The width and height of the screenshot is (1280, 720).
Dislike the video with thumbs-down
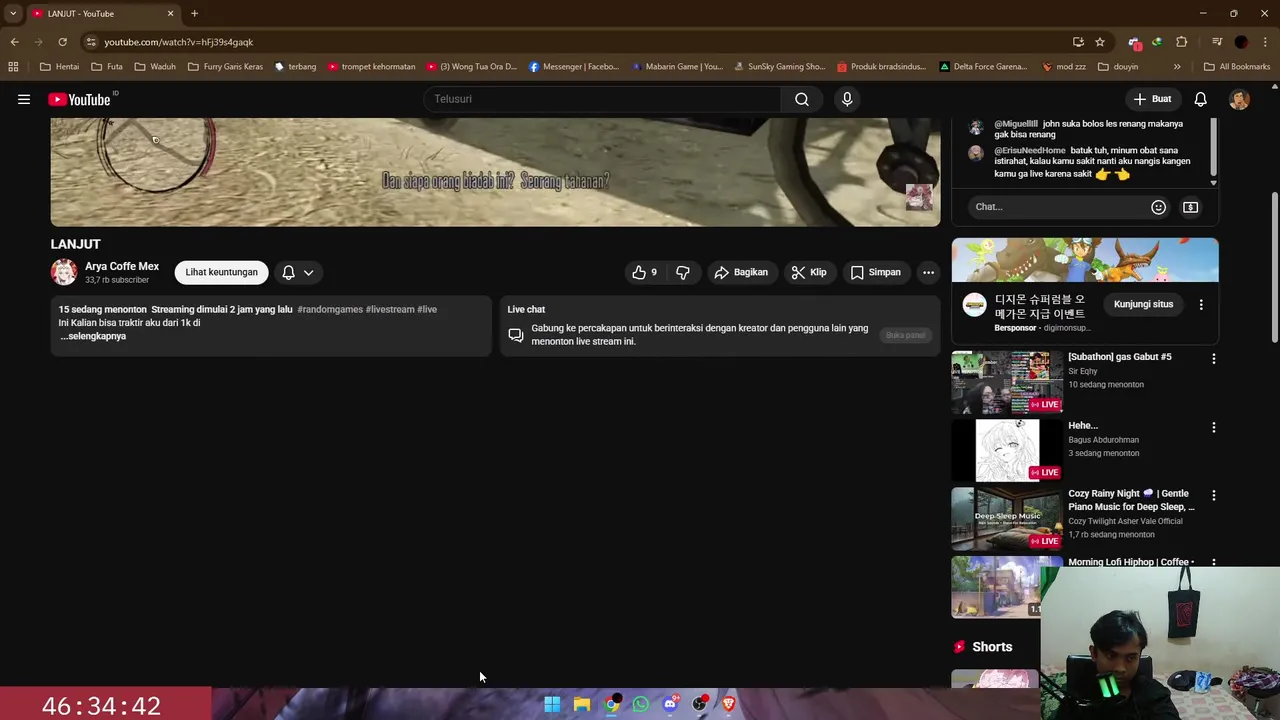click(683, 272)
